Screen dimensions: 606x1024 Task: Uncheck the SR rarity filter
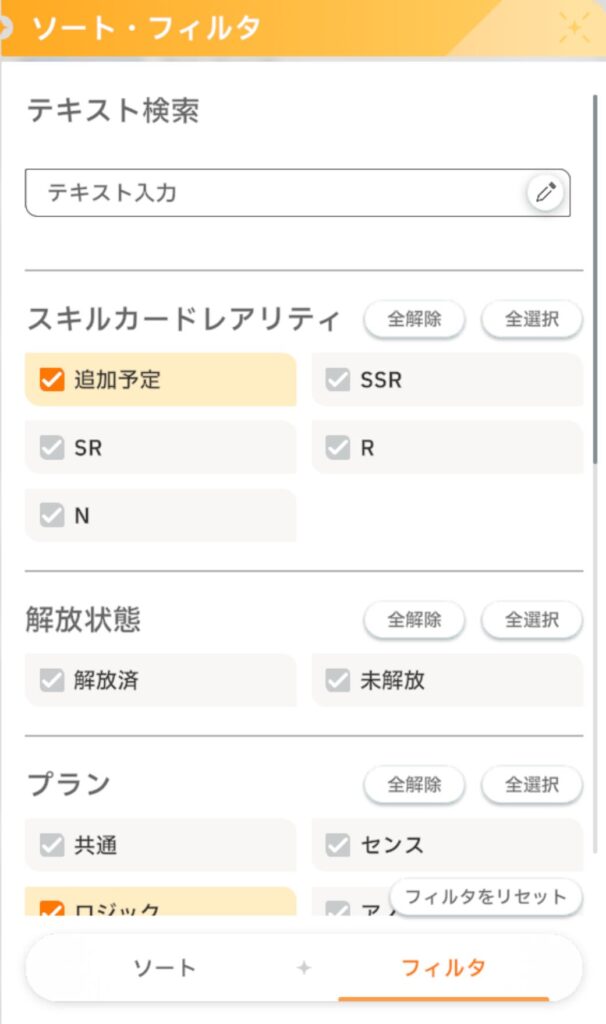(x=52, y=448)
